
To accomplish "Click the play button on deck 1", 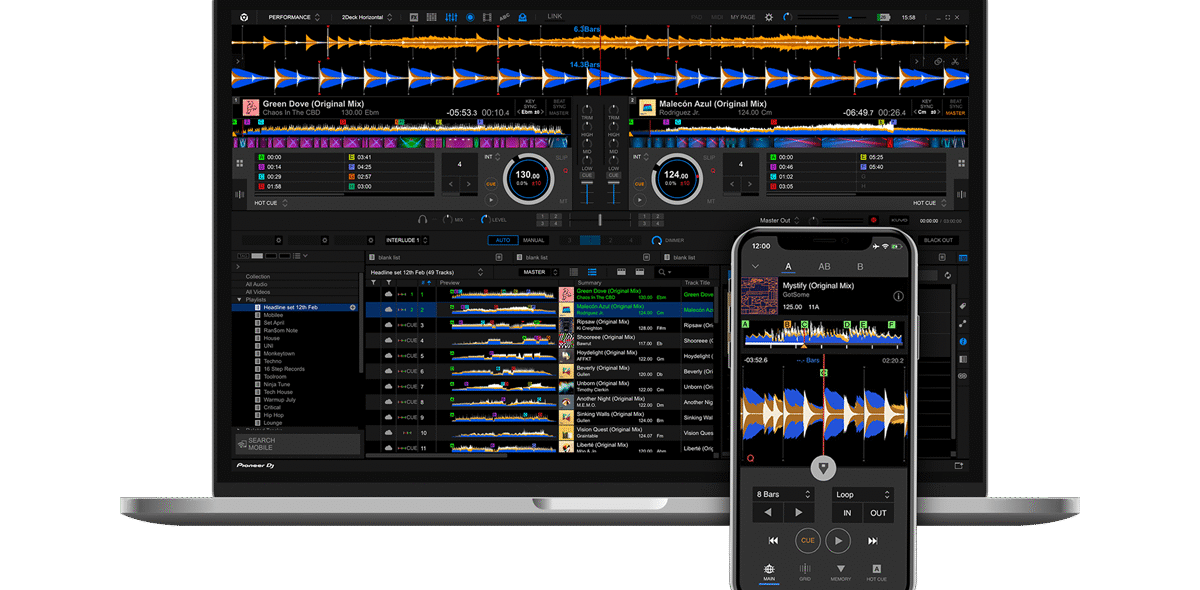I will pos(491,199).
